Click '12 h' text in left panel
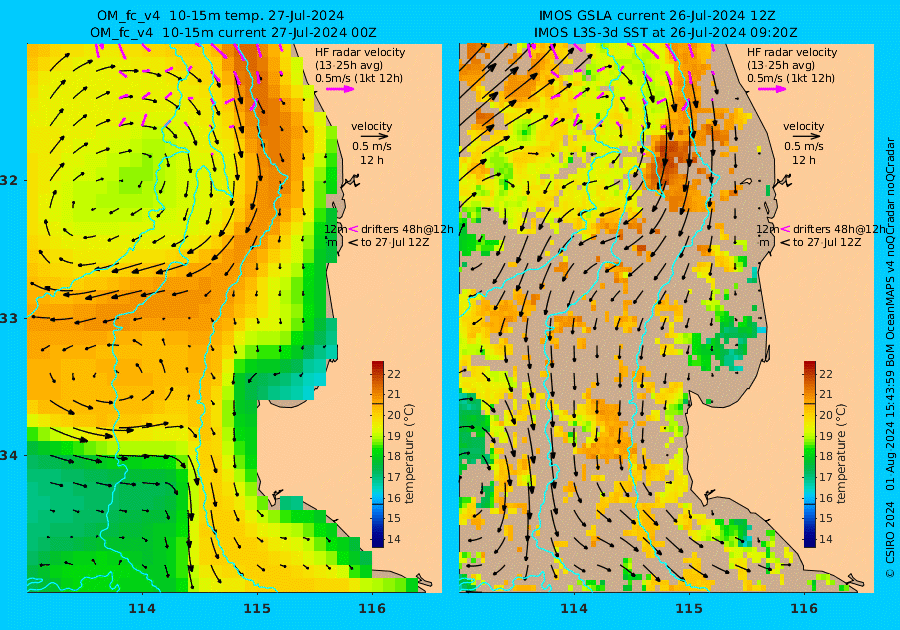The image size is (900, 630). (371, 160)
